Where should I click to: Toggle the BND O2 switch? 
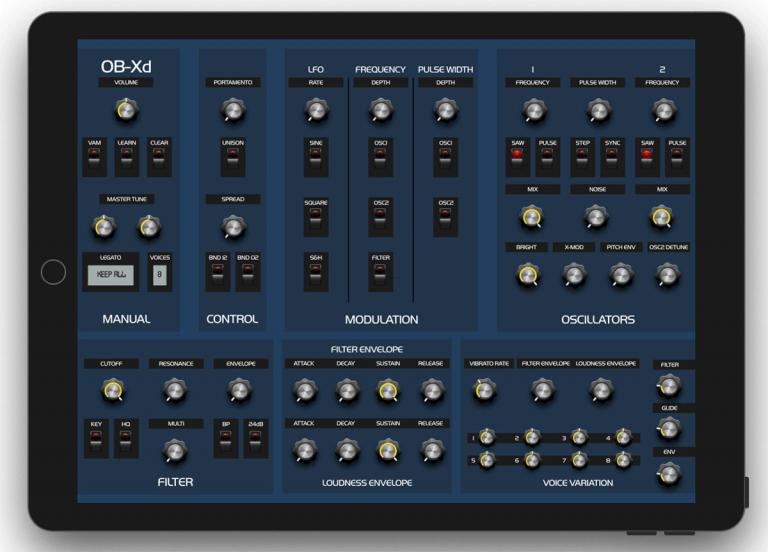click(248, 272)
